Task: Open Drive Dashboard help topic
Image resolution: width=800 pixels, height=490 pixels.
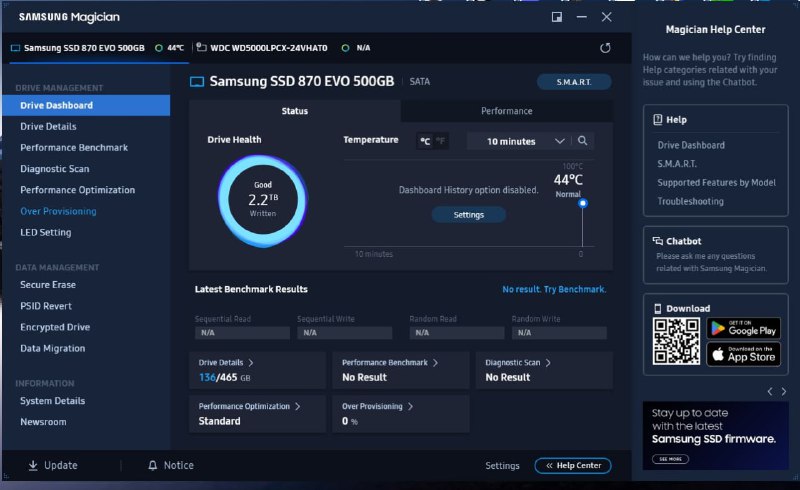Action: point(691,145)
